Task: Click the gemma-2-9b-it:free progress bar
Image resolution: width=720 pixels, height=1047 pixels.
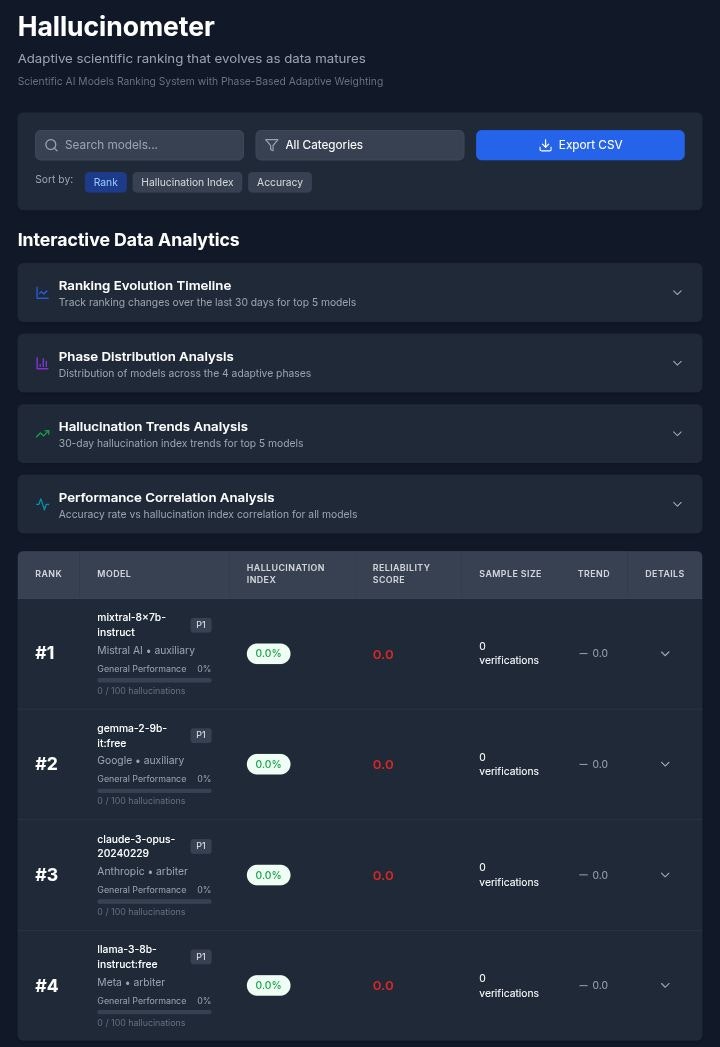Action: click(x=154, y=790)
